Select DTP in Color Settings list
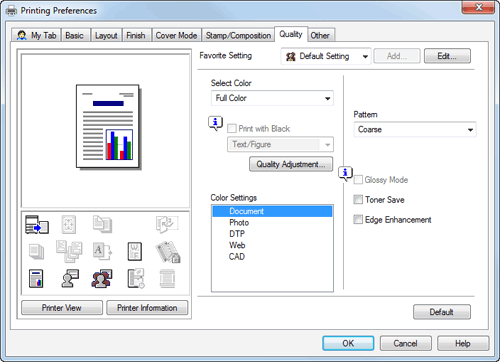 pos(272,234)
